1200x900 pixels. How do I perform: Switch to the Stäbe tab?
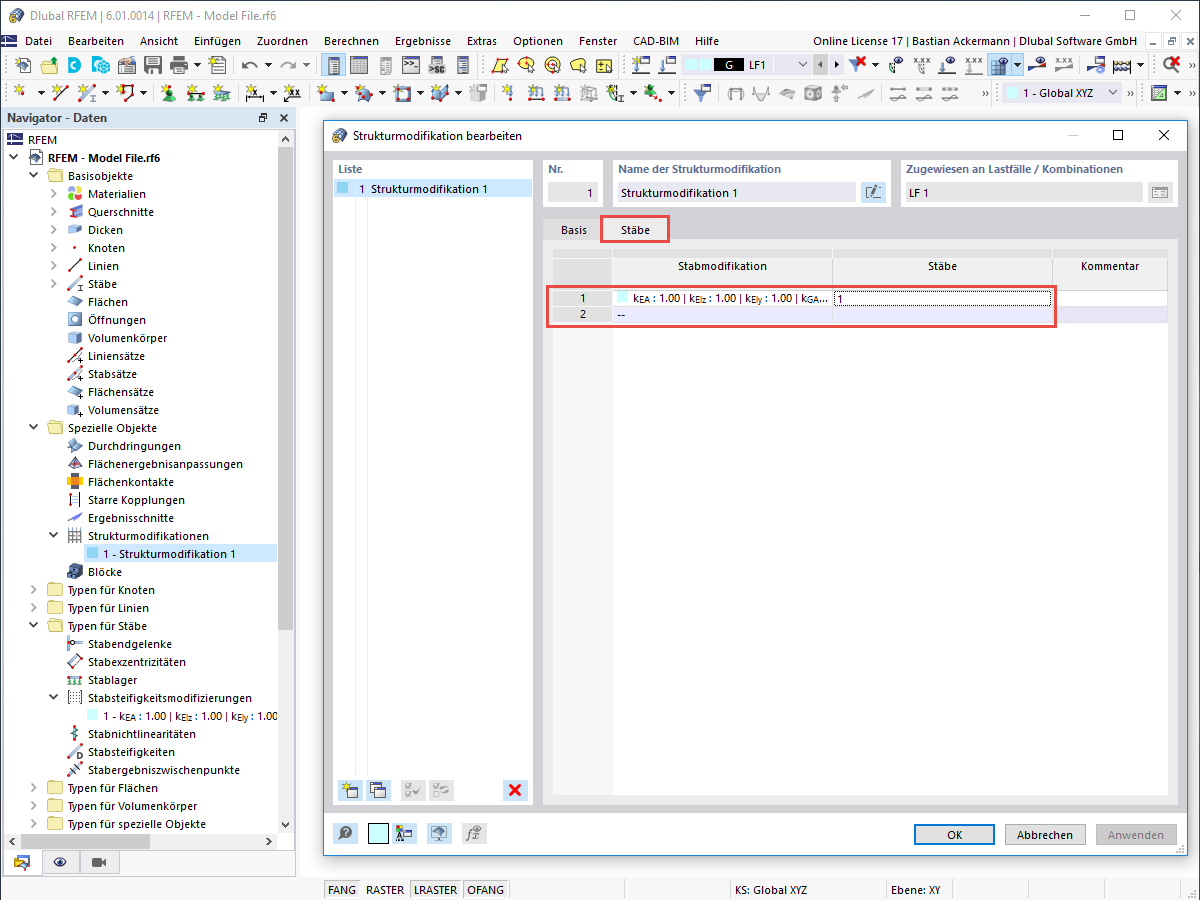[x=634, y=229]
